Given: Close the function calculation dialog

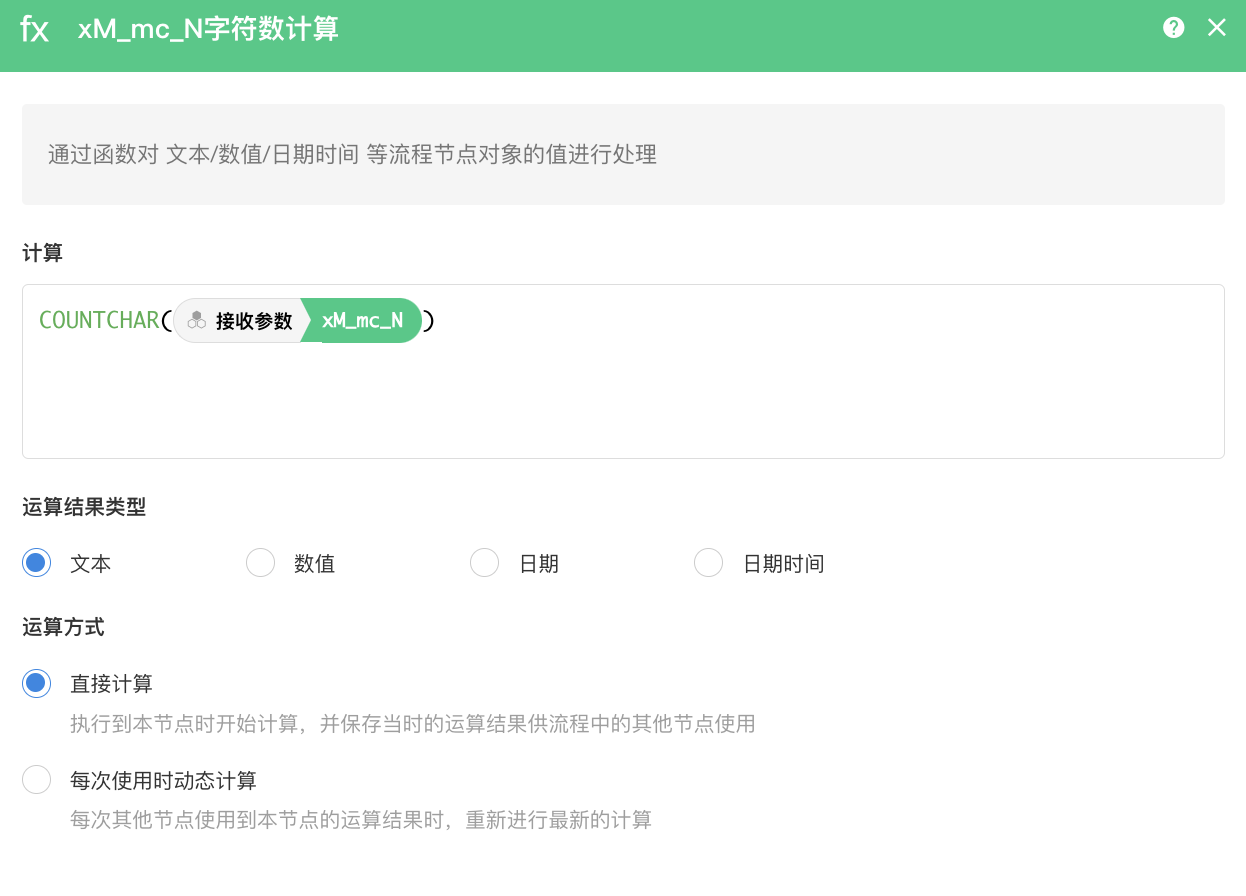Looking at the screenshot, I should 1216,28.
